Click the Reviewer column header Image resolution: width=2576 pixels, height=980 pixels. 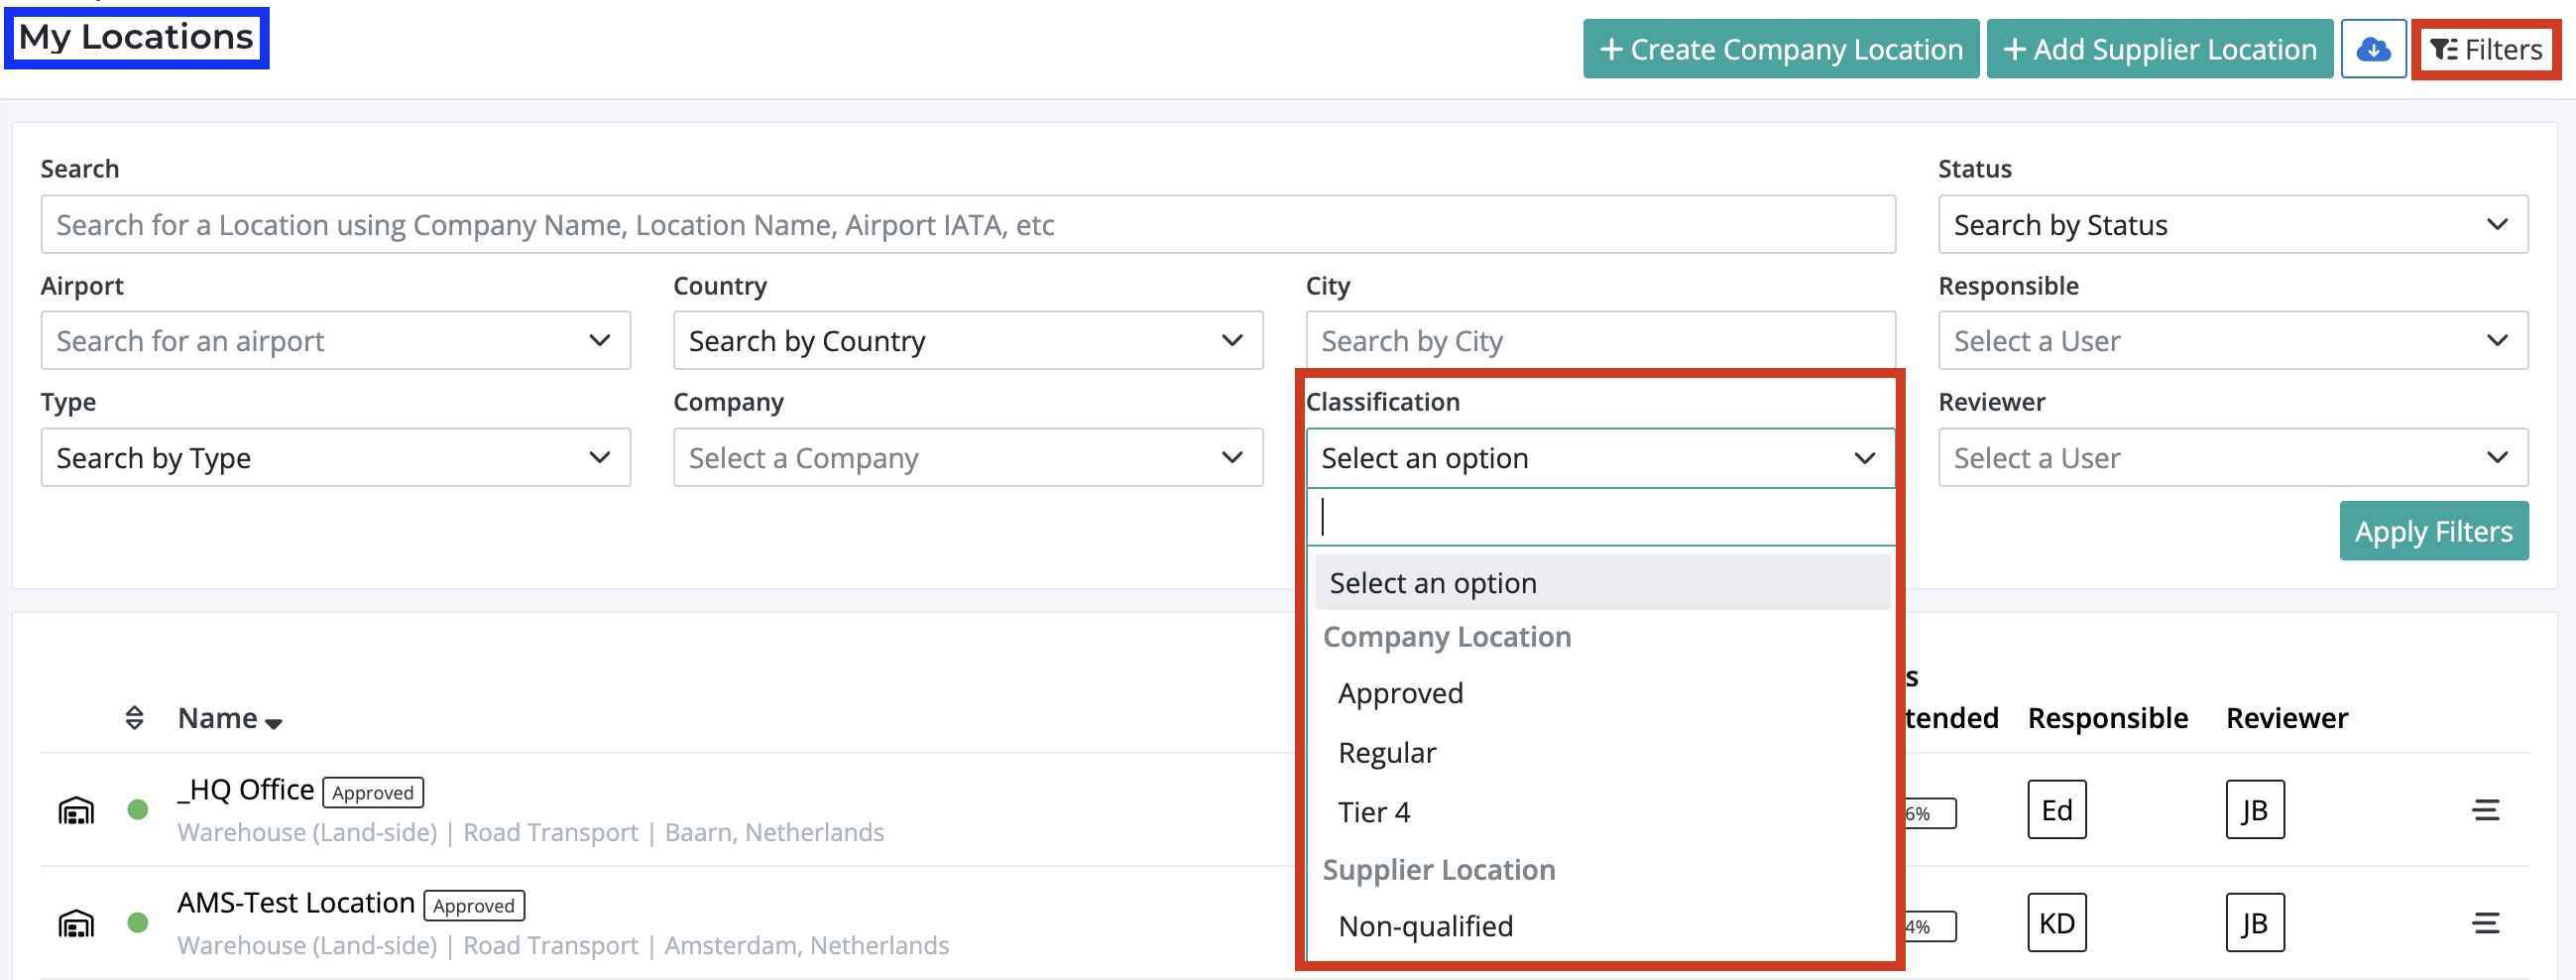coord(2287,718)
